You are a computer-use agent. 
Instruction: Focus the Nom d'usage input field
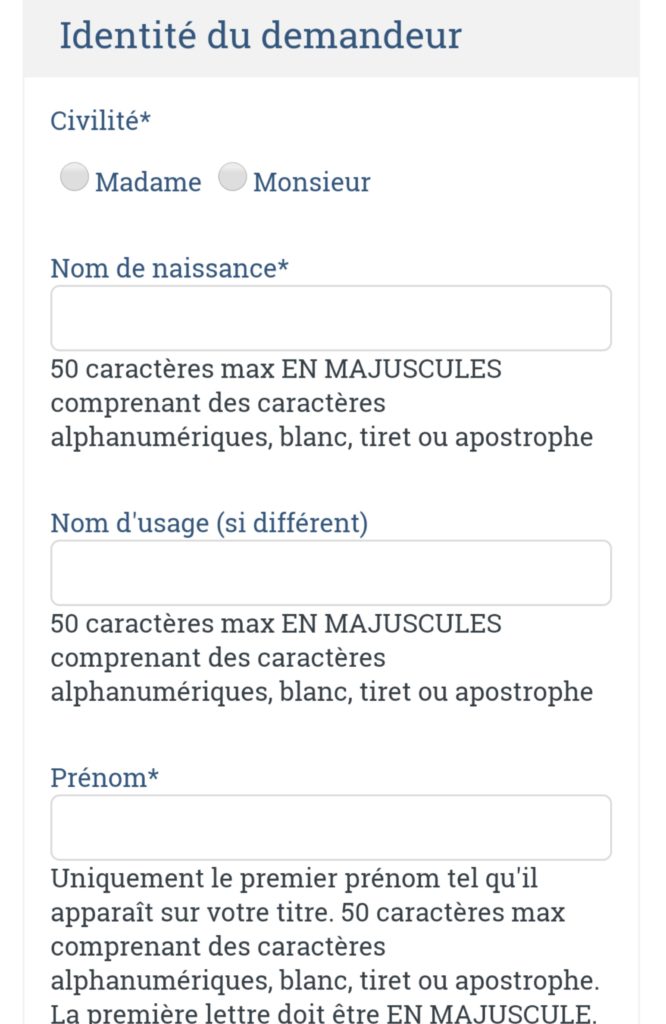coord(331,573)
